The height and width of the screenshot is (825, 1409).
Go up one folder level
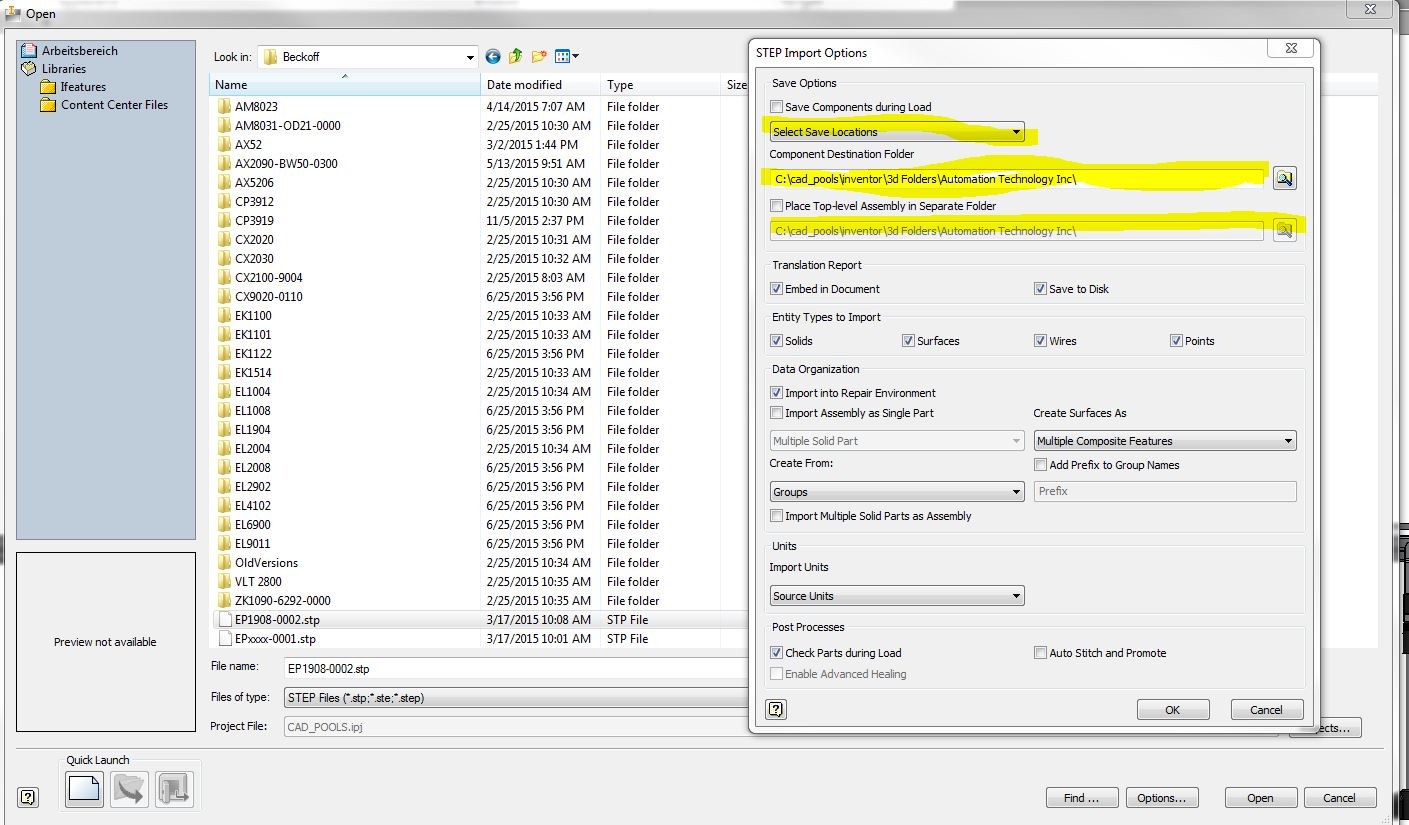pyautogui.click(x=515, y=56)
